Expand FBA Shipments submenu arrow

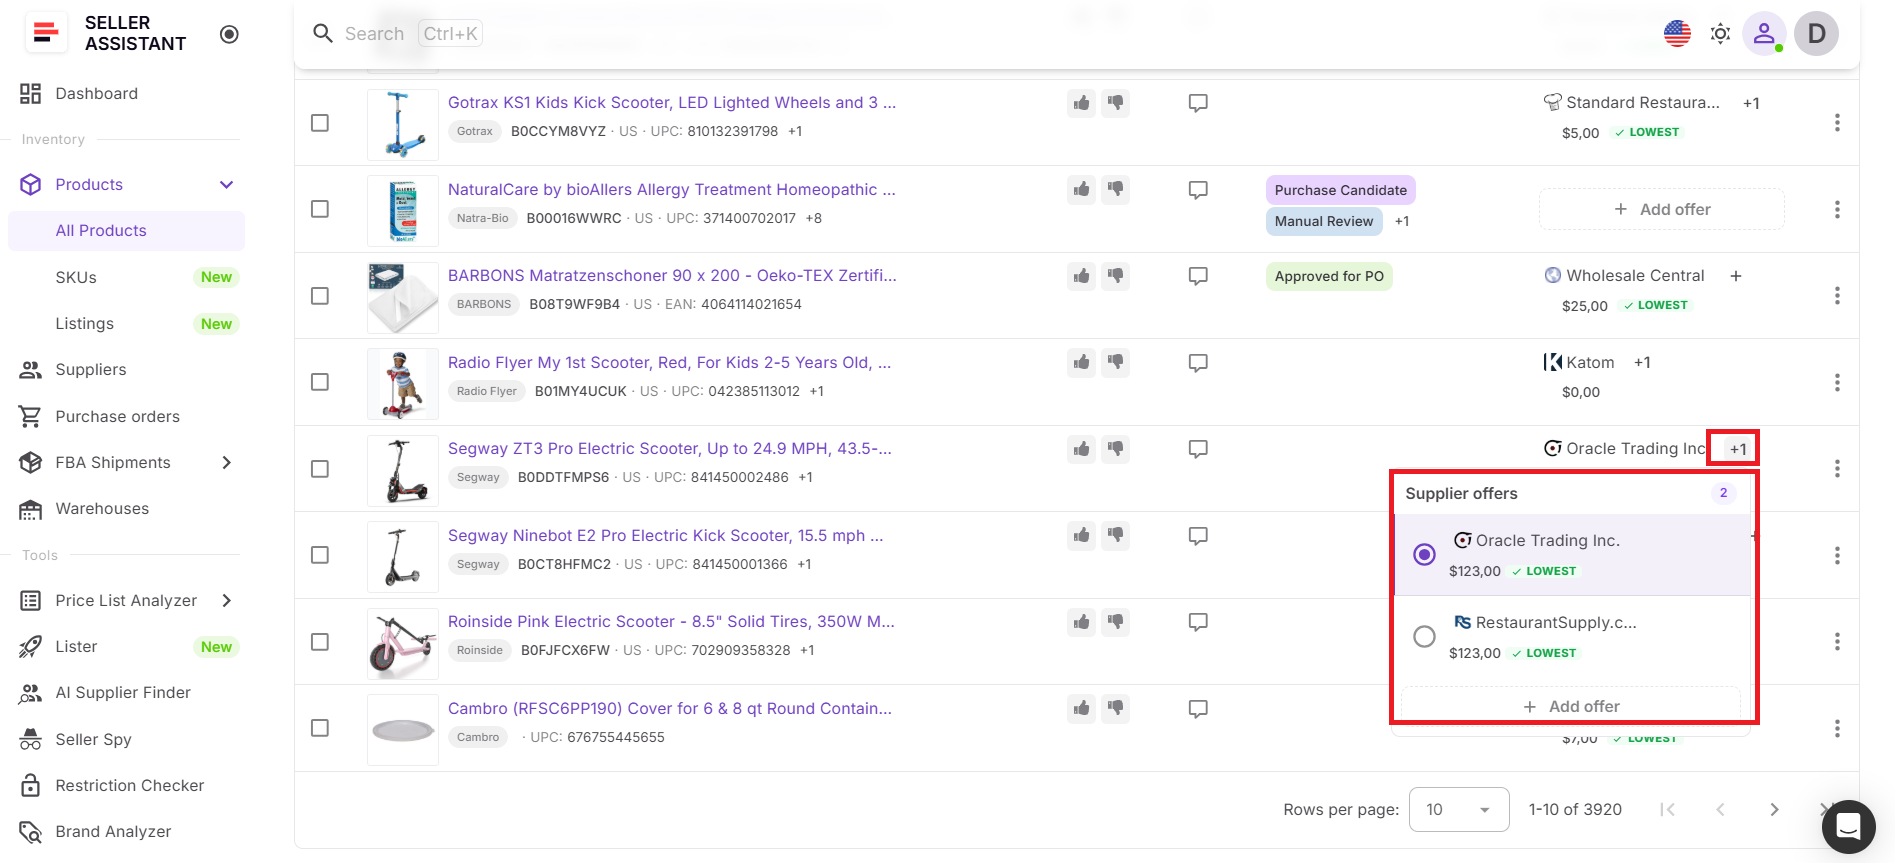227,462
